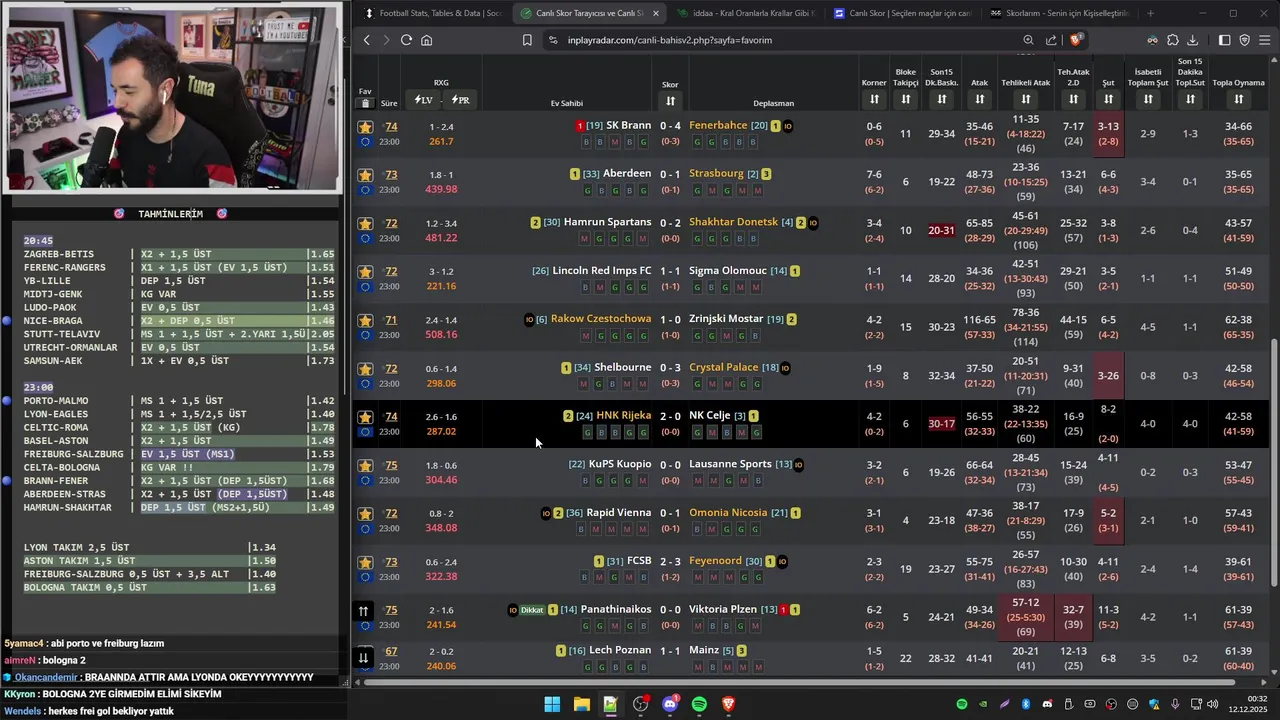Open browser home page
Screen dimensions: 1280x720
[x=426, y=40]
